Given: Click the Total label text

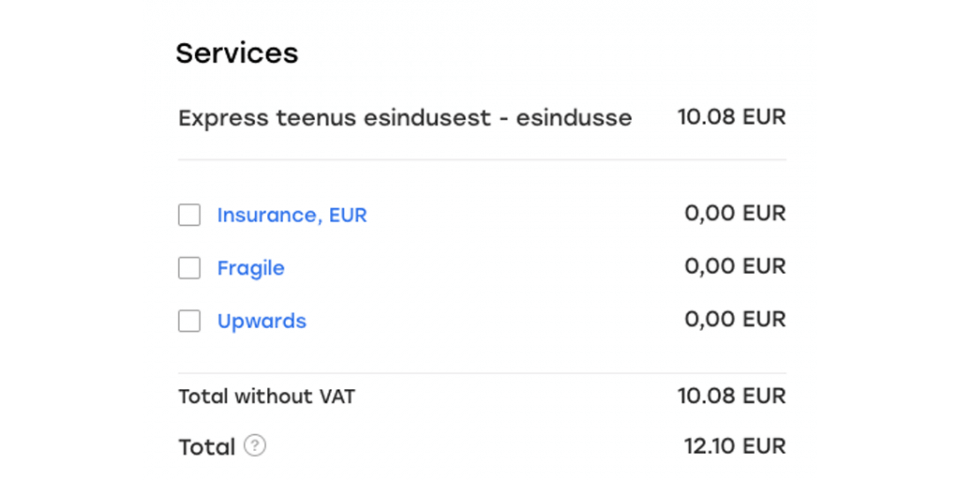Looking at the screenshot, I should (x=206, y=447).
